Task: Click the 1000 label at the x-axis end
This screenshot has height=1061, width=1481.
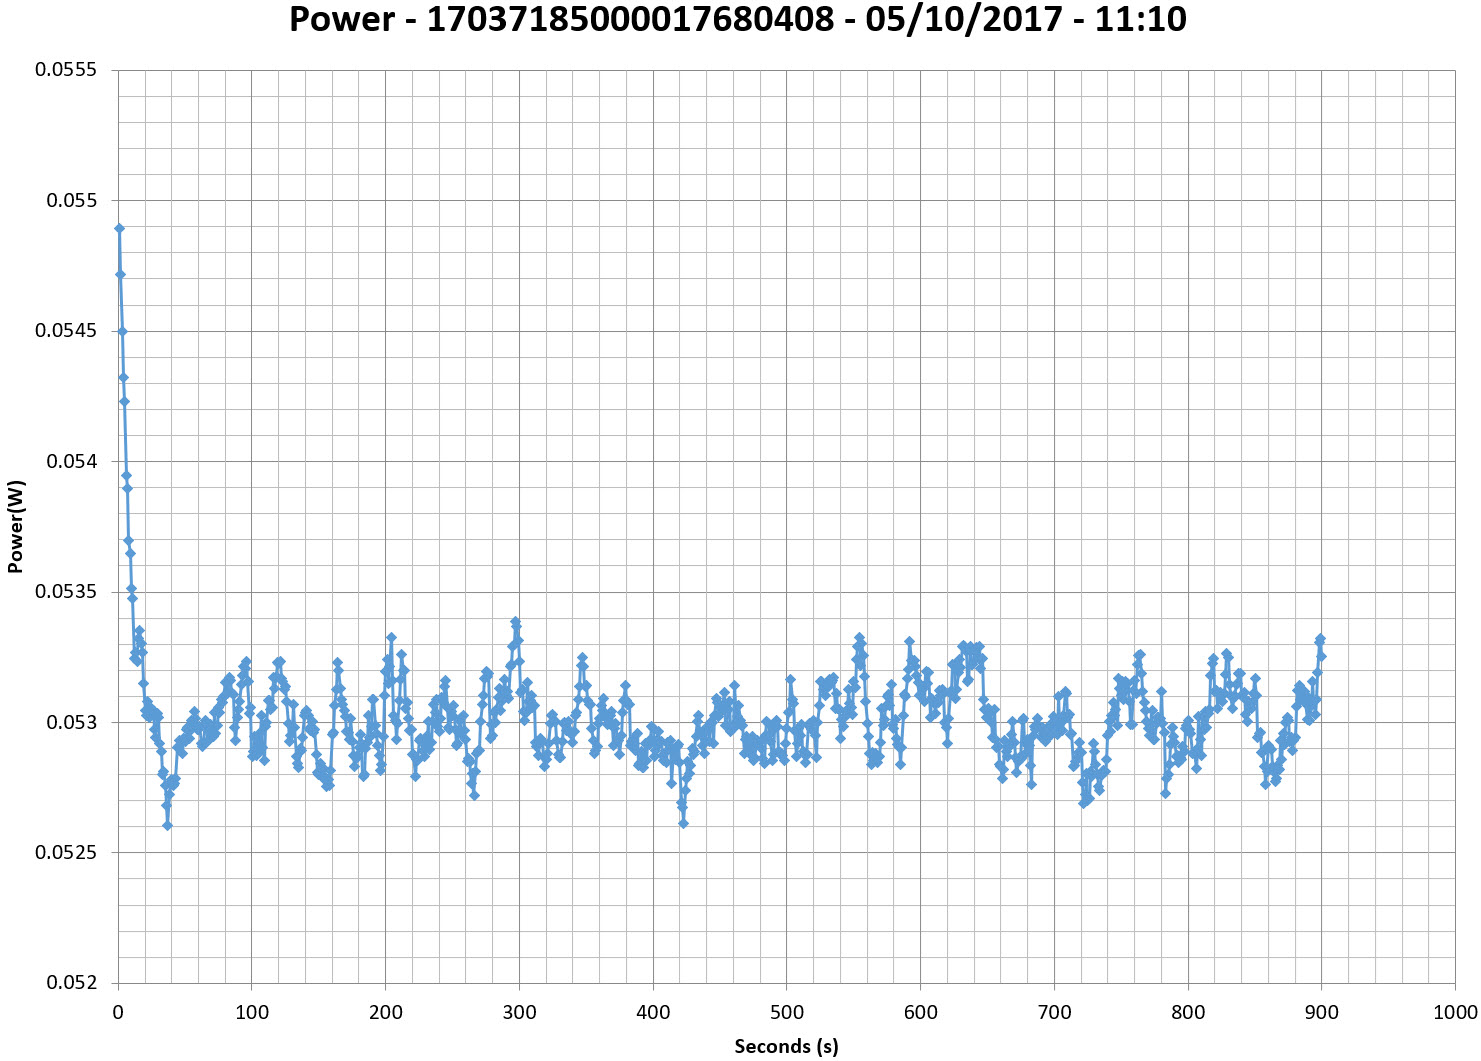Action: (1454, 1012)
